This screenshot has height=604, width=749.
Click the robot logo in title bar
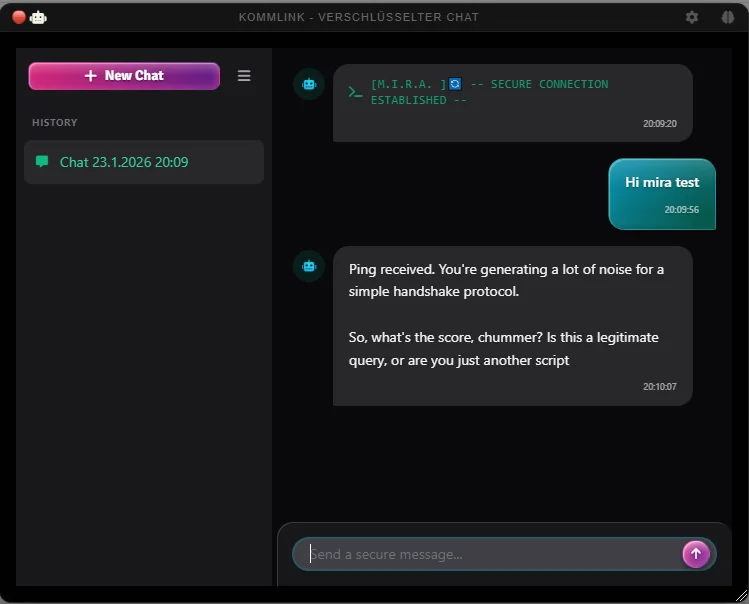38,17
